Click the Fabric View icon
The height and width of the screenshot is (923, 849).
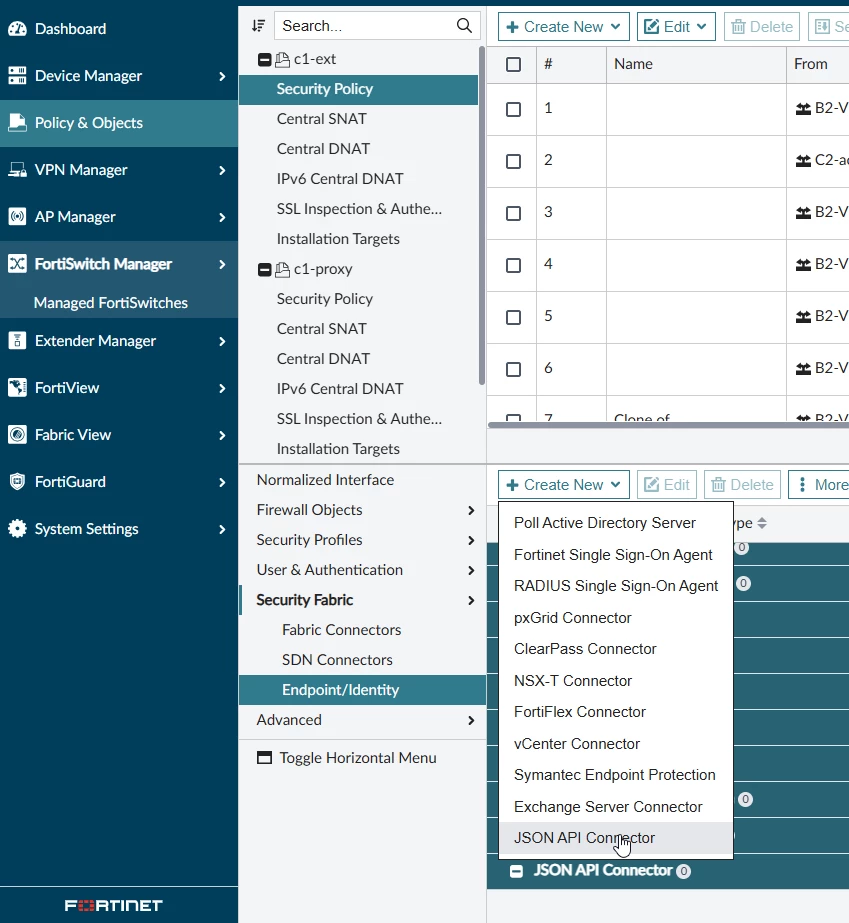coord(17,434)
